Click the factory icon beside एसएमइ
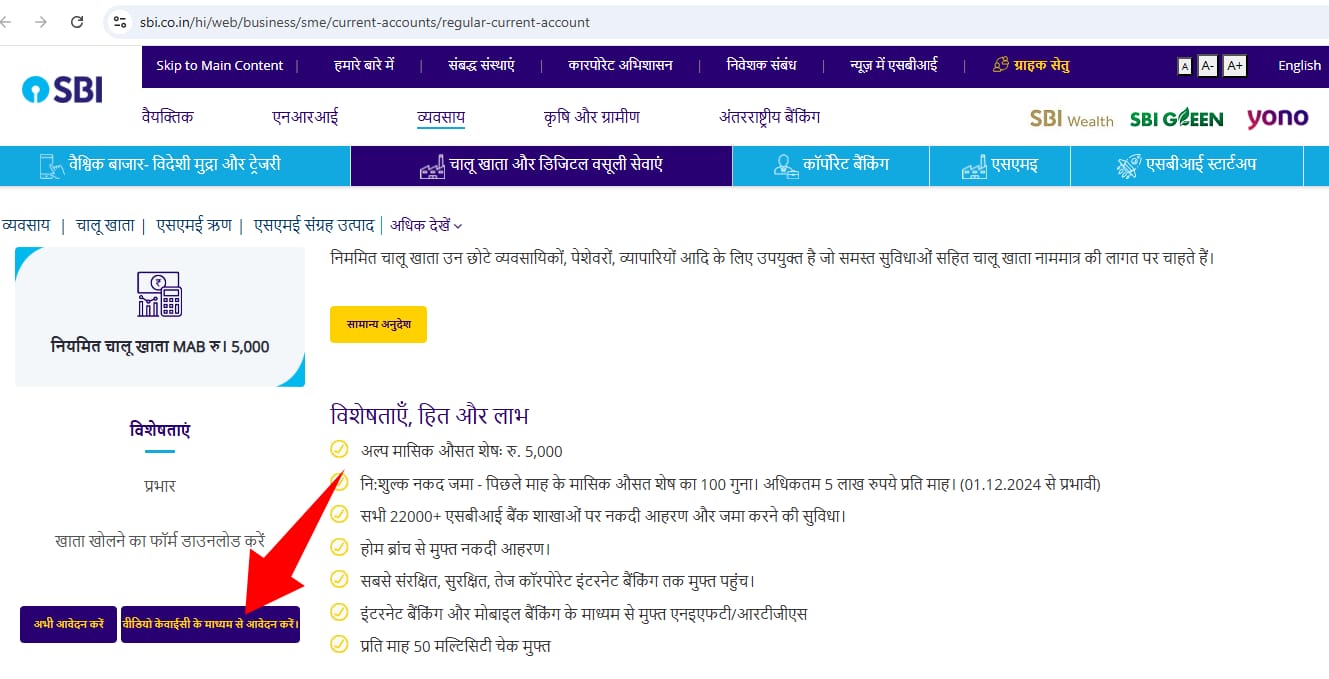Viewport: 1329px width, 679px height. coord(974,166)
